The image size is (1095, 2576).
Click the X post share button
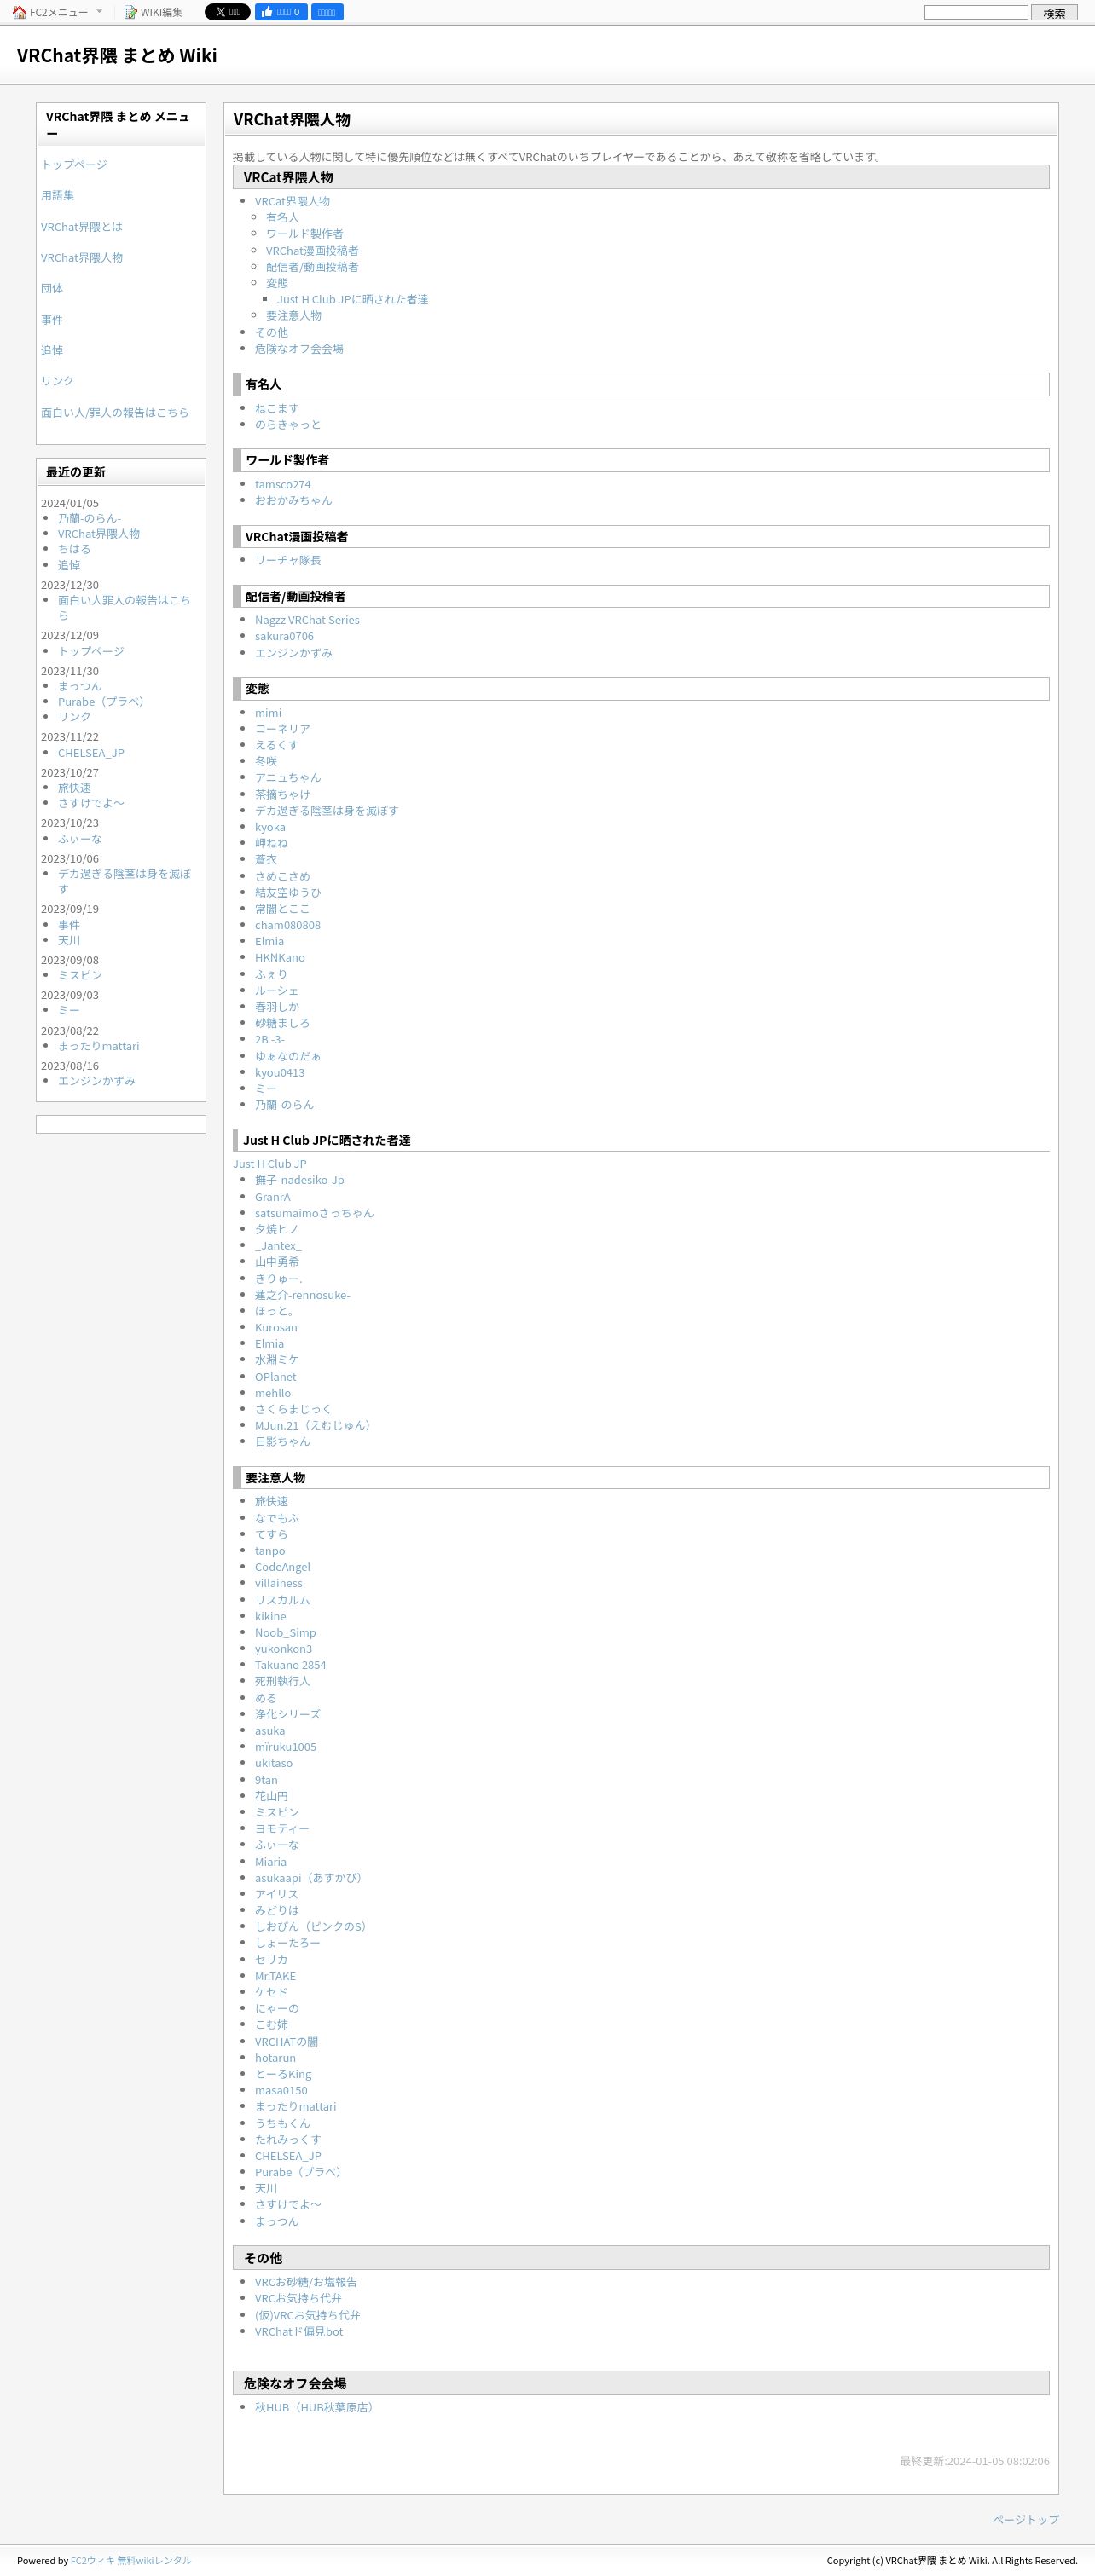(x=227, y=12)
